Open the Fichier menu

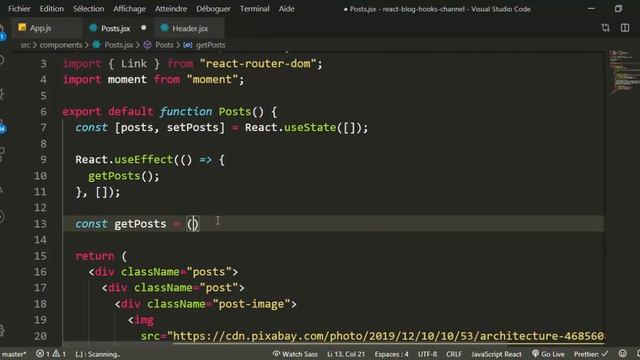tap(19, 9)
